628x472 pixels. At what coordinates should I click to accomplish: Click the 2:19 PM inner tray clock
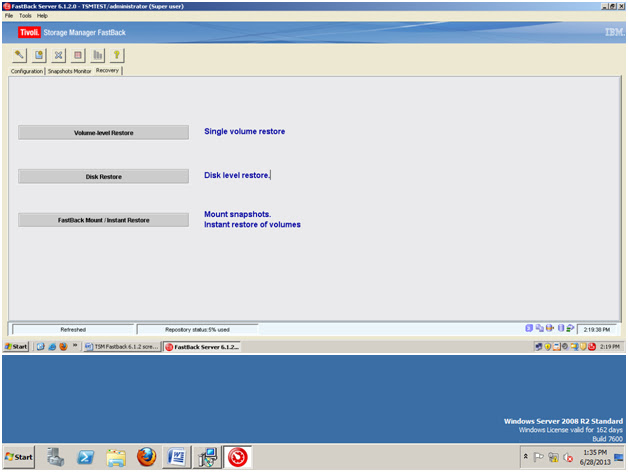[609, 347]
